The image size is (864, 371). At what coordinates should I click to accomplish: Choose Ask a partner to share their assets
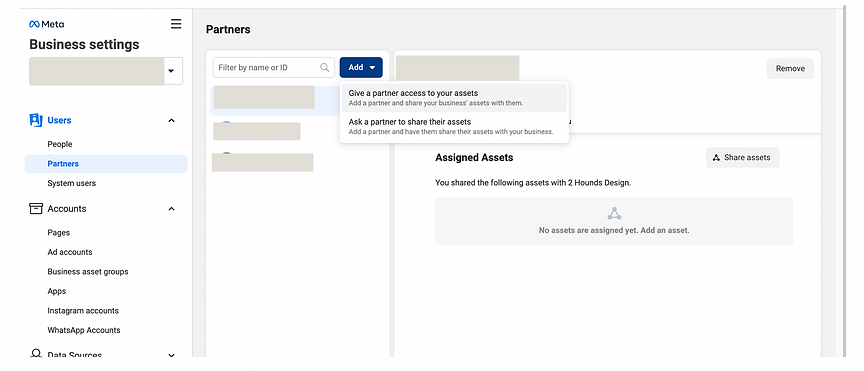(455, 126)
